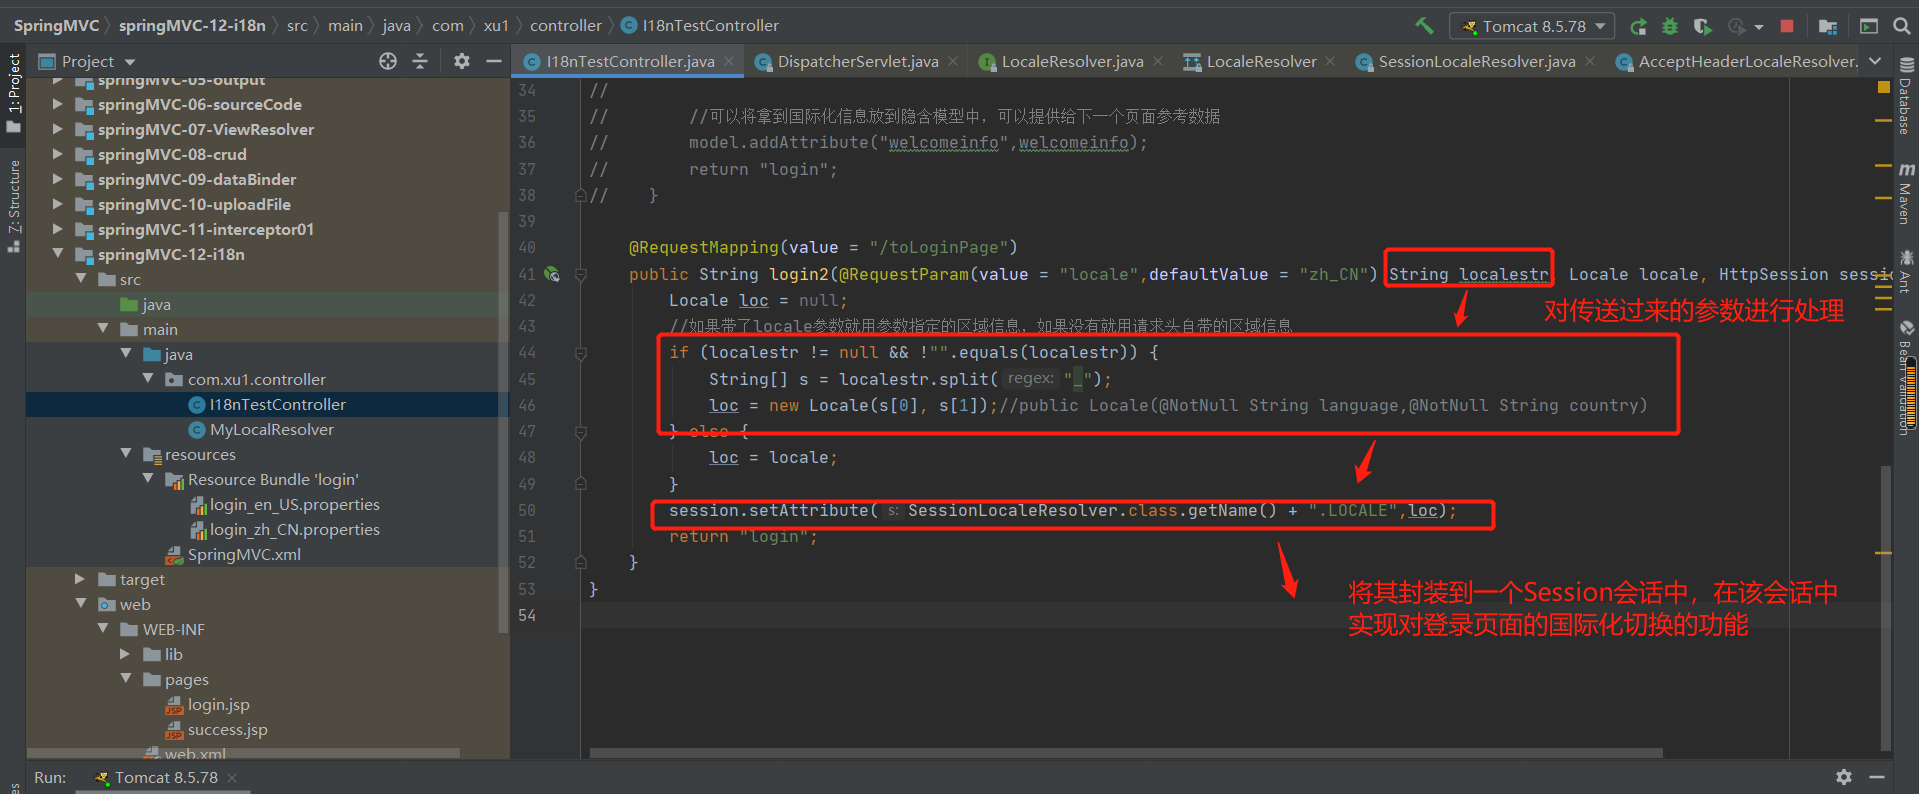Open Project panel settings gear

pos(461,61)
